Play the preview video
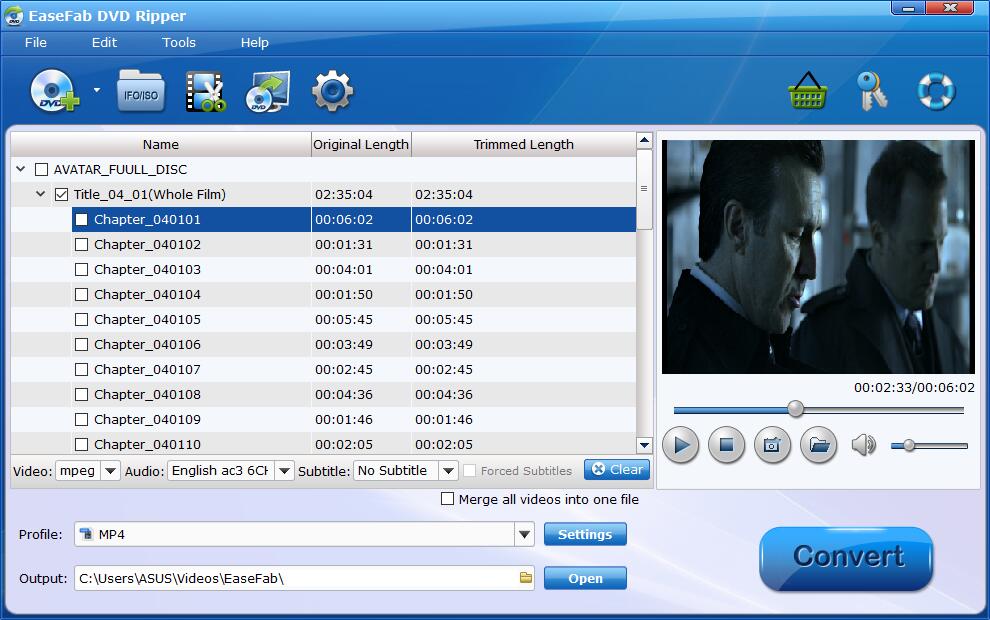 (681, 445)
